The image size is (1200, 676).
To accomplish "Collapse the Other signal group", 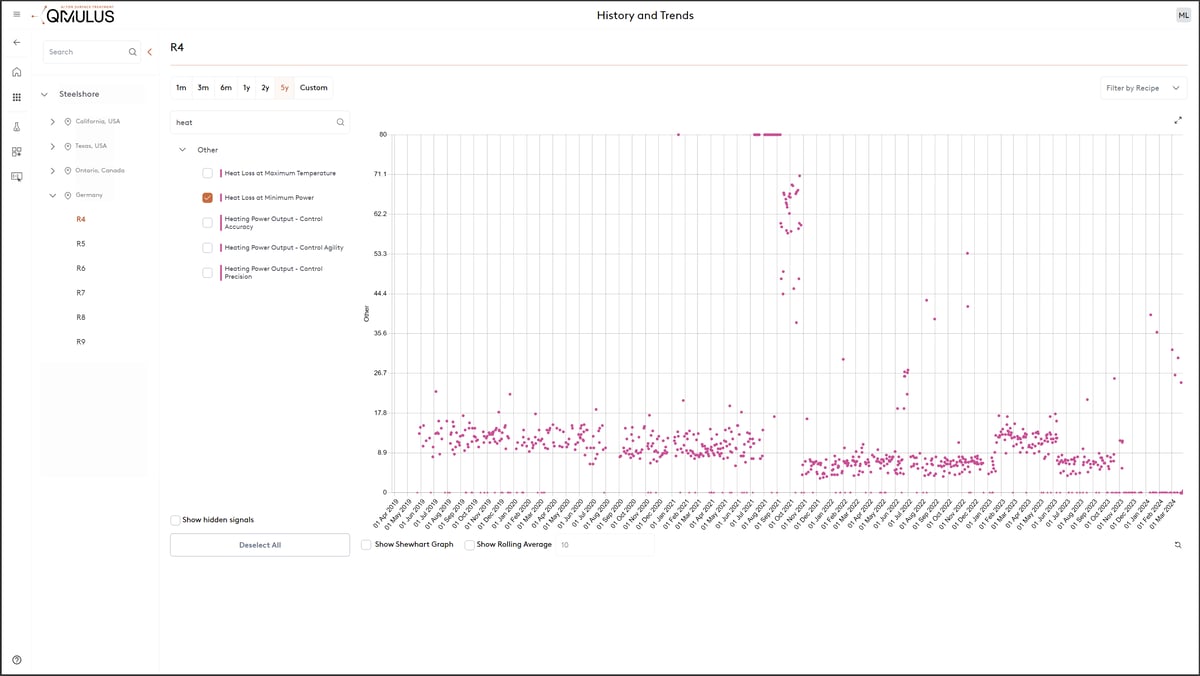I will pyautogui.click(x=182, y=150).
